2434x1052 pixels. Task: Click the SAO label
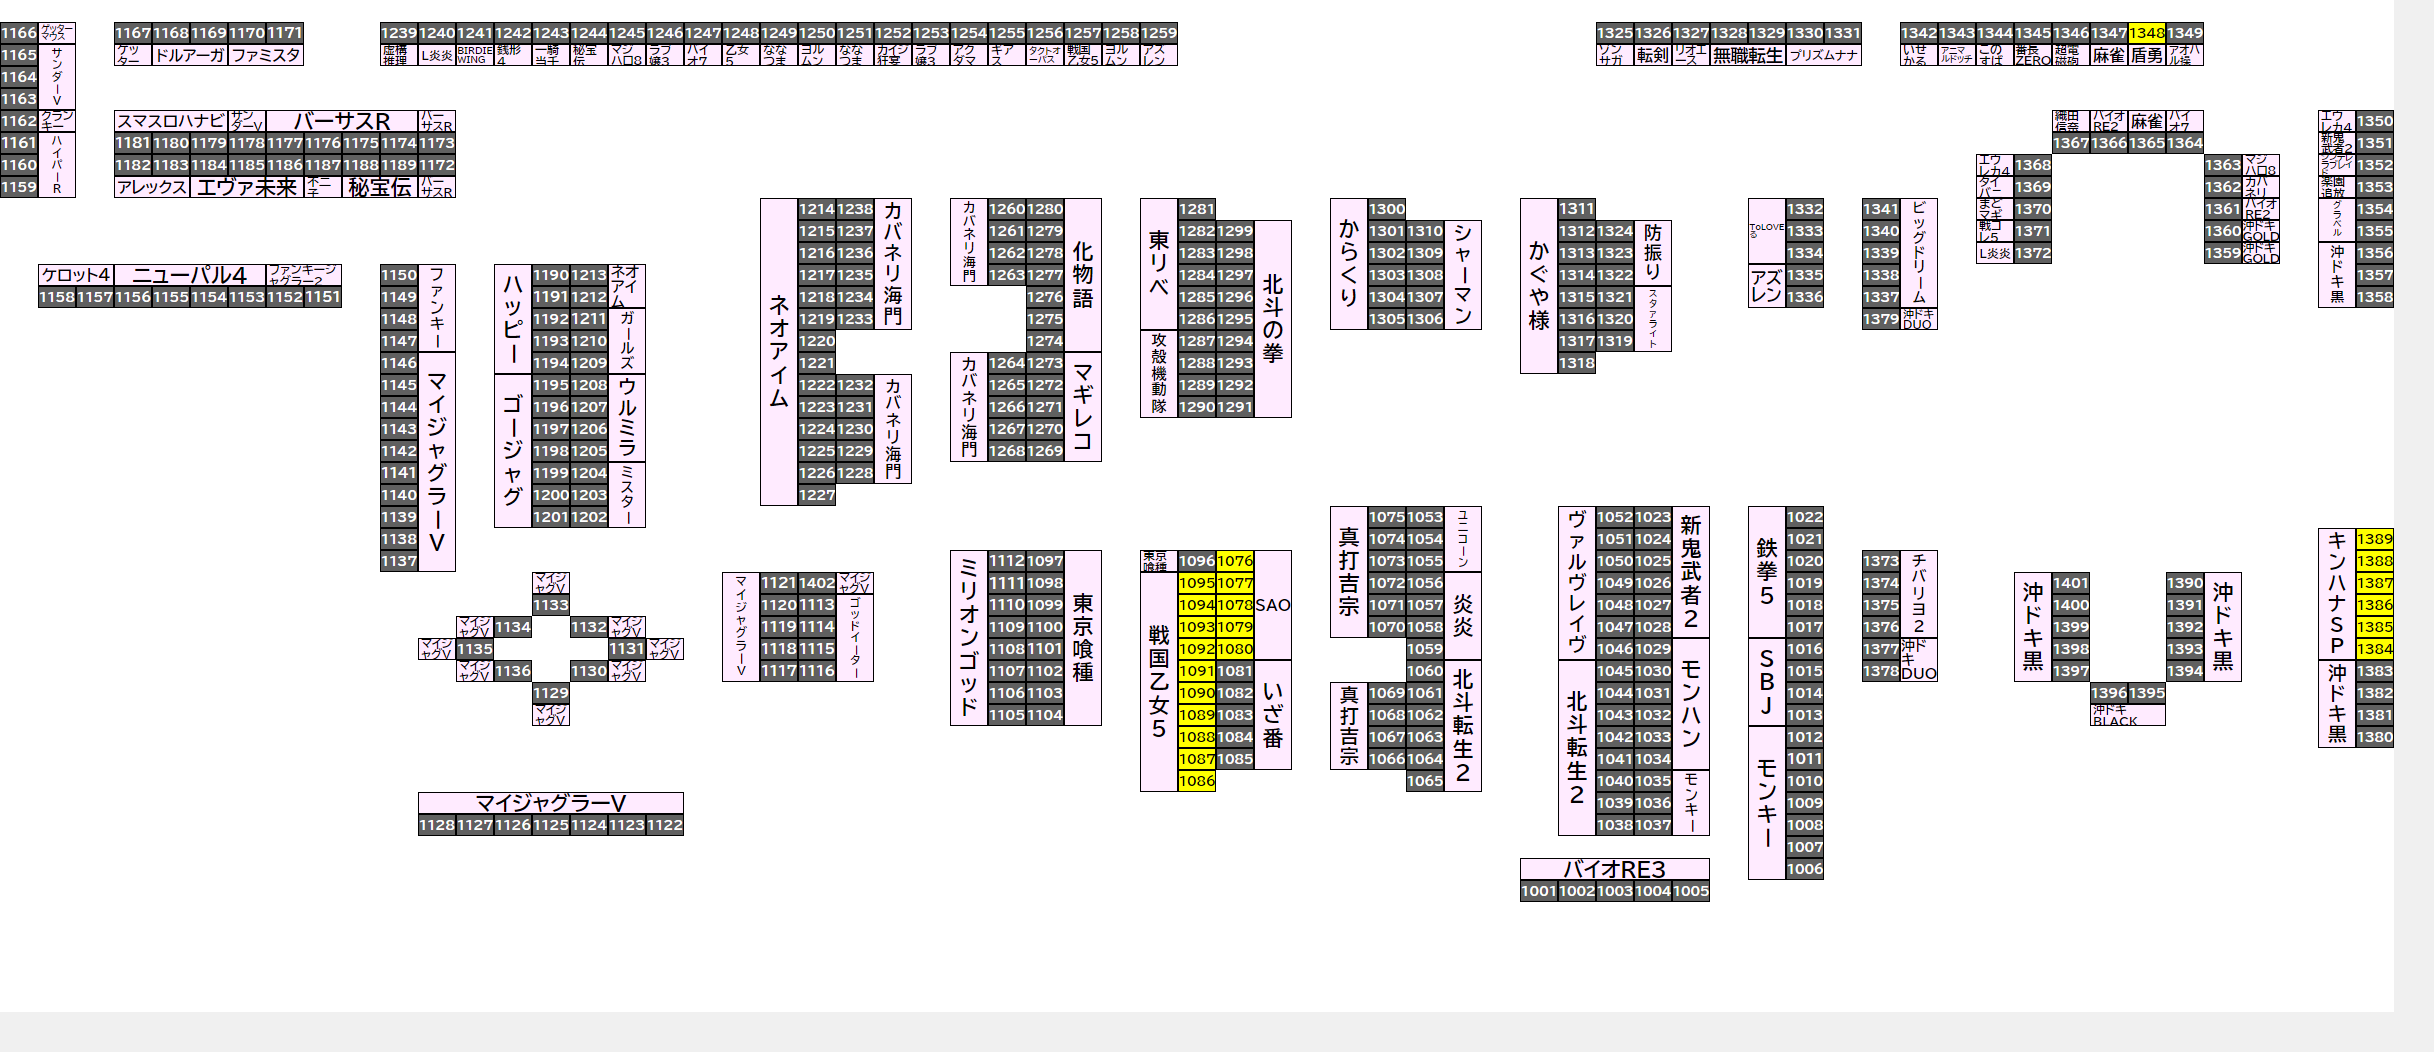[x=1273, y=605]
